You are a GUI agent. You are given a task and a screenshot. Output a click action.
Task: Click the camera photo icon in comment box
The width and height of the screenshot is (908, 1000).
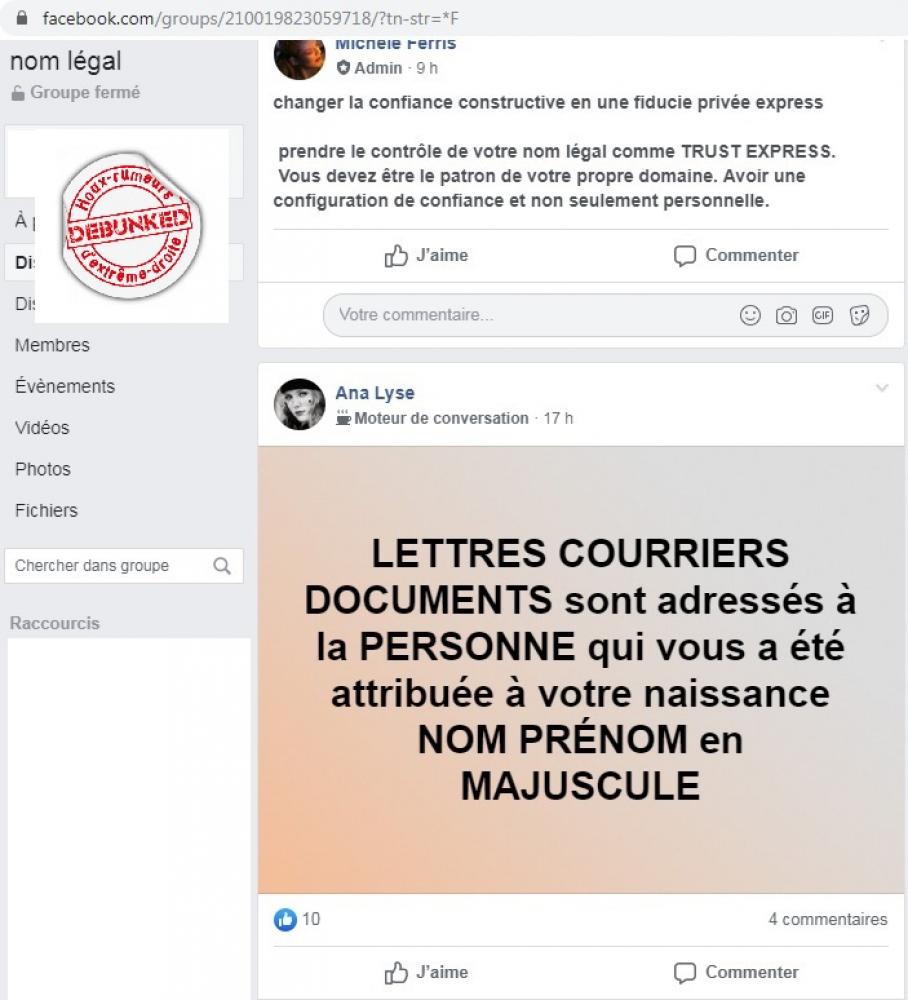(786, 315)
